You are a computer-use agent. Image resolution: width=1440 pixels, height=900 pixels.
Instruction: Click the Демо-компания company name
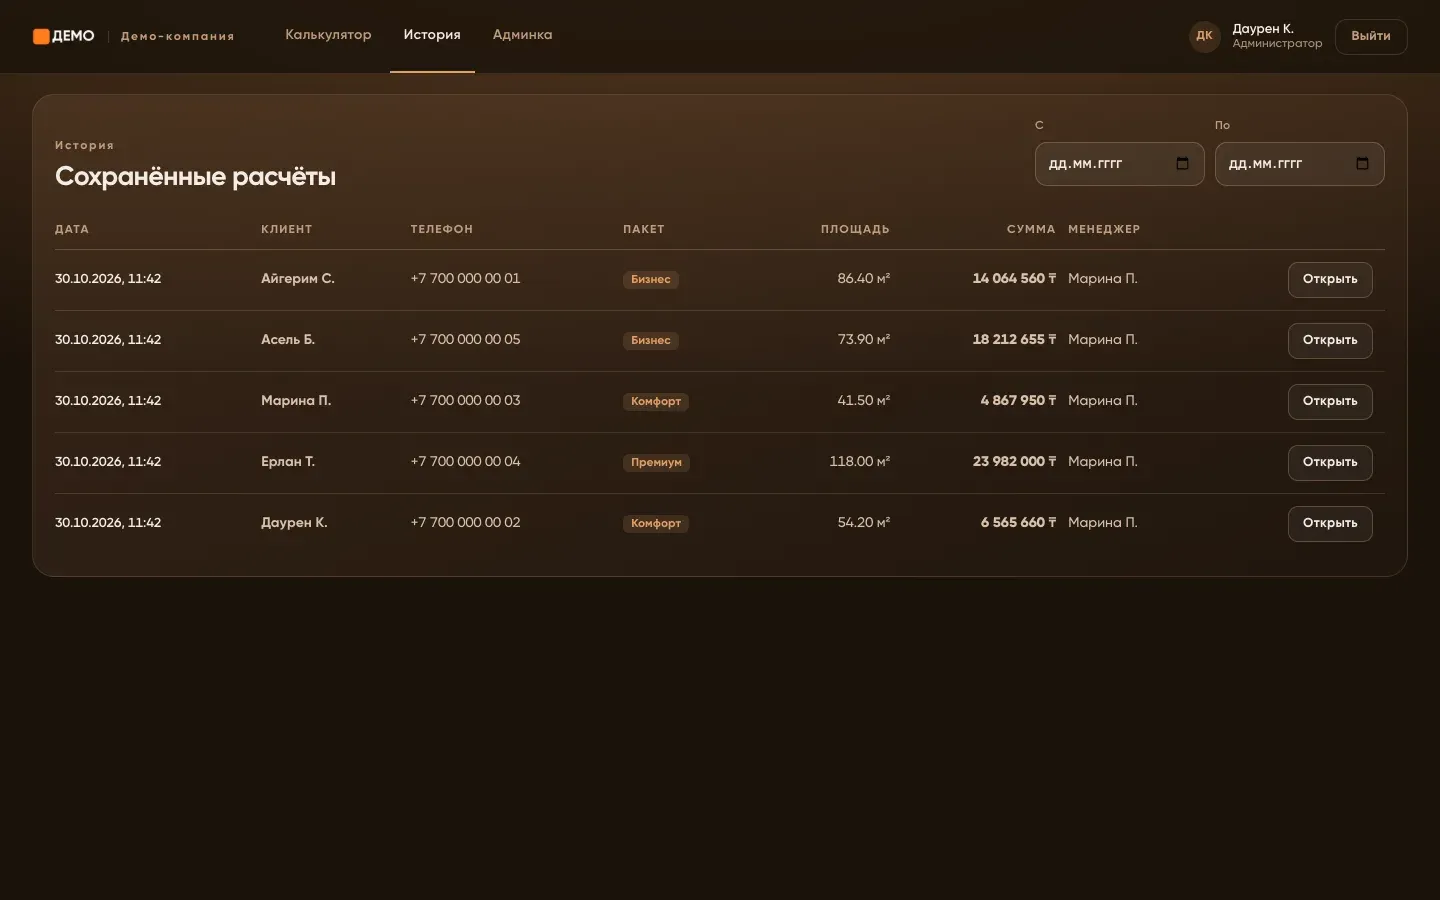(x=178, y=37)
